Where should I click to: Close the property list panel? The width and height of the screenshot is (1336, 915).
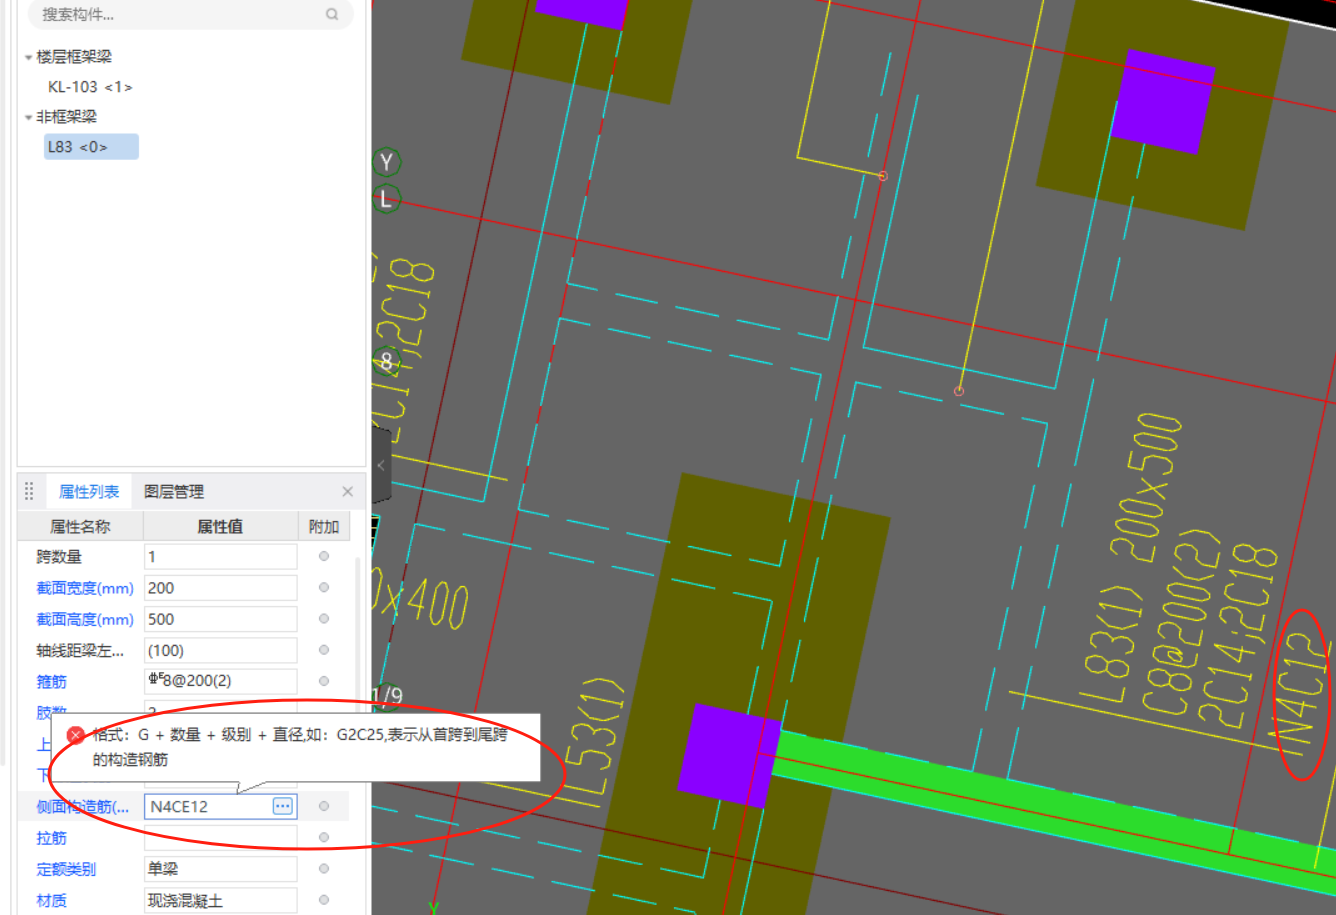[347, 491]
